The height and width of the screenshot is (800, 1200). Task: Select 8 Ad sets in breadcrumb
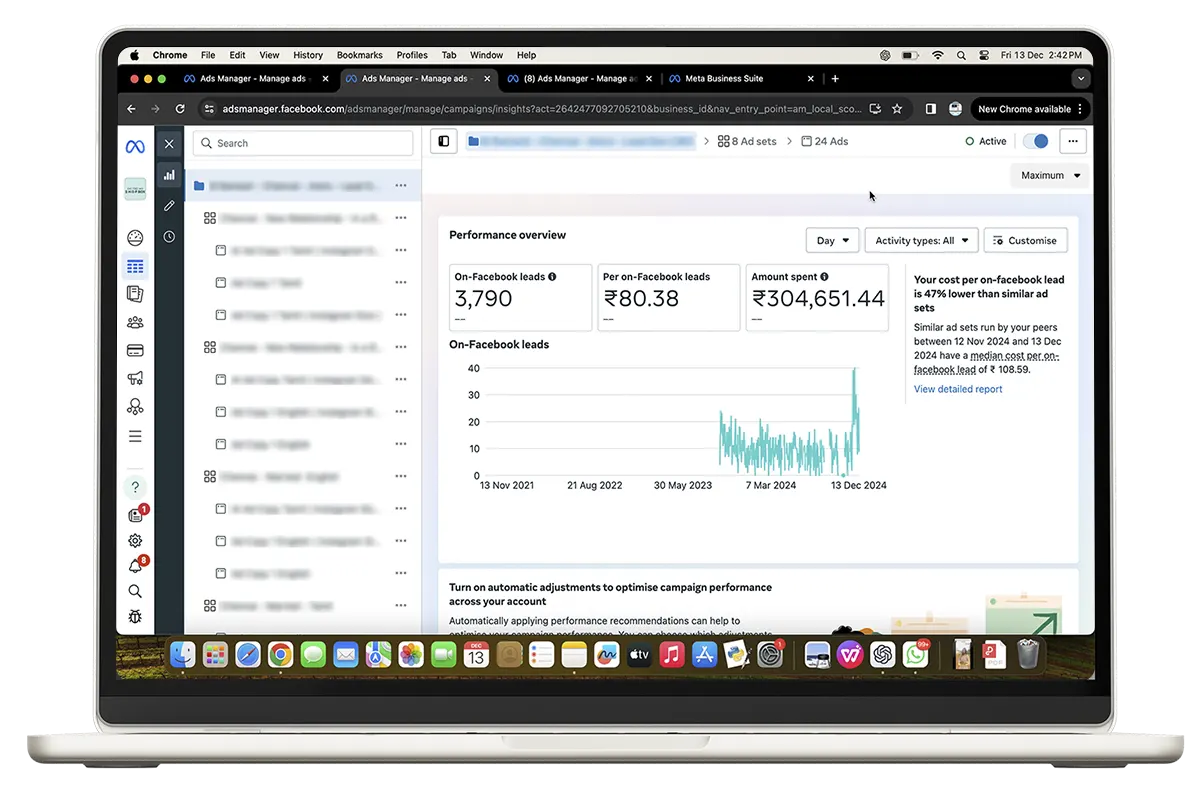click(x=747, y=142)
